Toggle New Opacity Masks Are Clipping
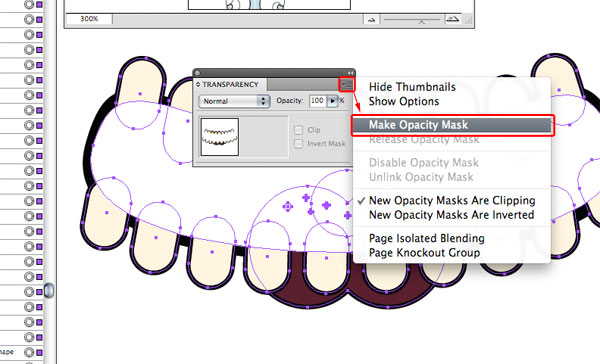Viewport: 600px width, 364px height. pos(452,201)
